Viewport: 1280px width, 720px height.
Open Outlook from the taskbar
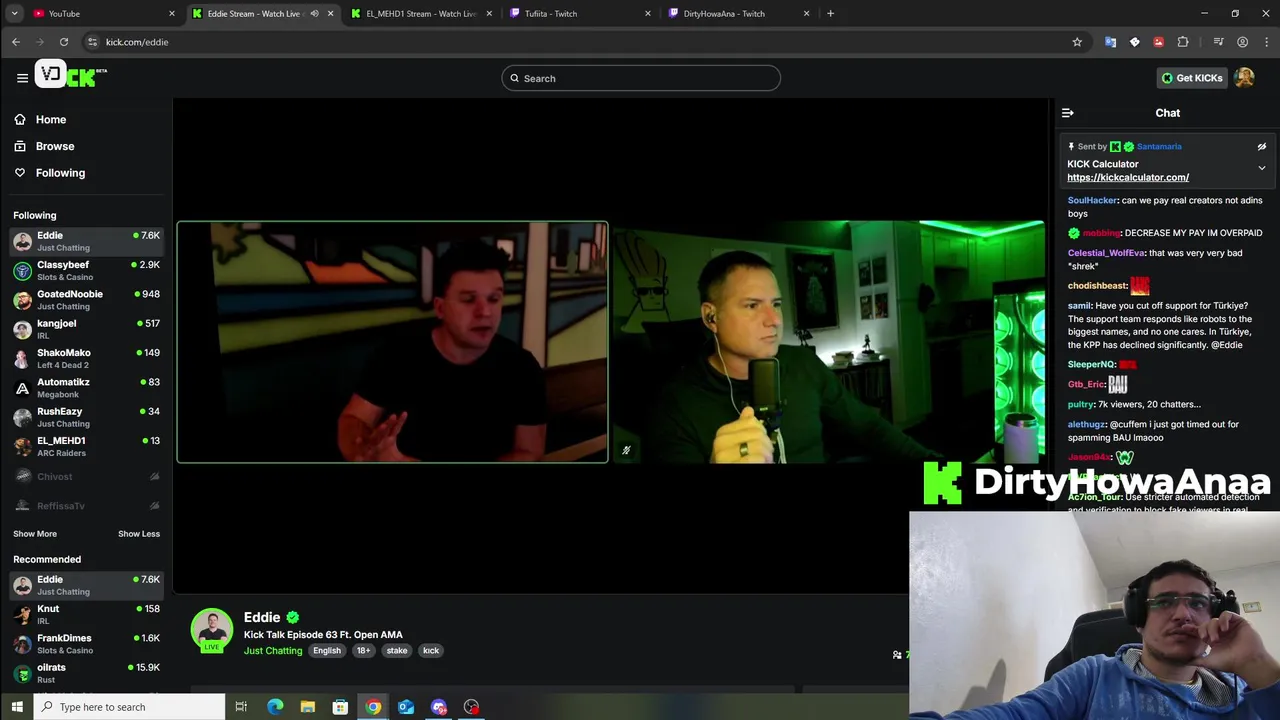406,707
